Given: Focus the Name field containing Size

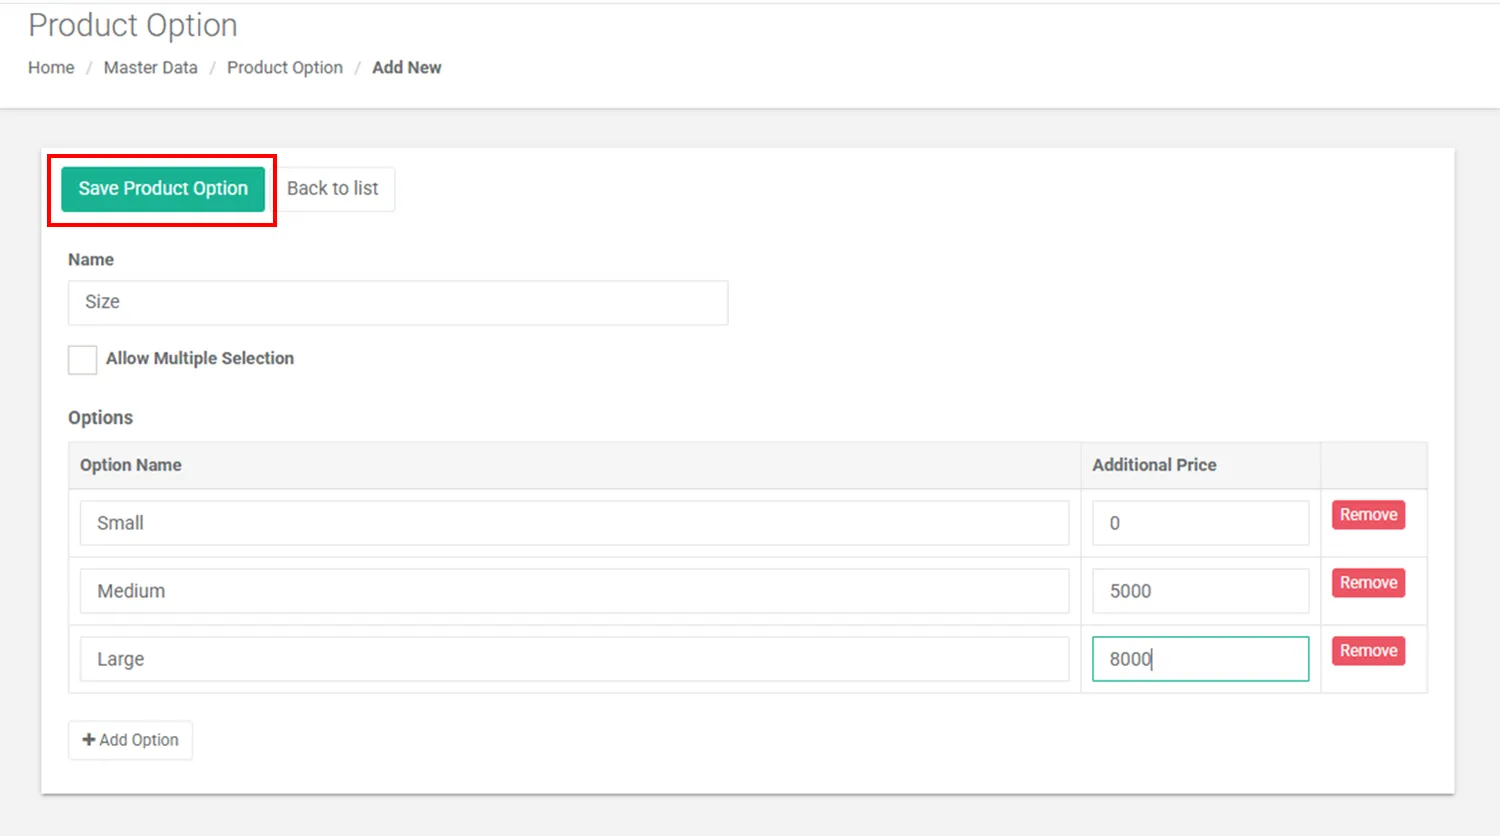Looking at the screenshot, I should (x=398, y=302).
